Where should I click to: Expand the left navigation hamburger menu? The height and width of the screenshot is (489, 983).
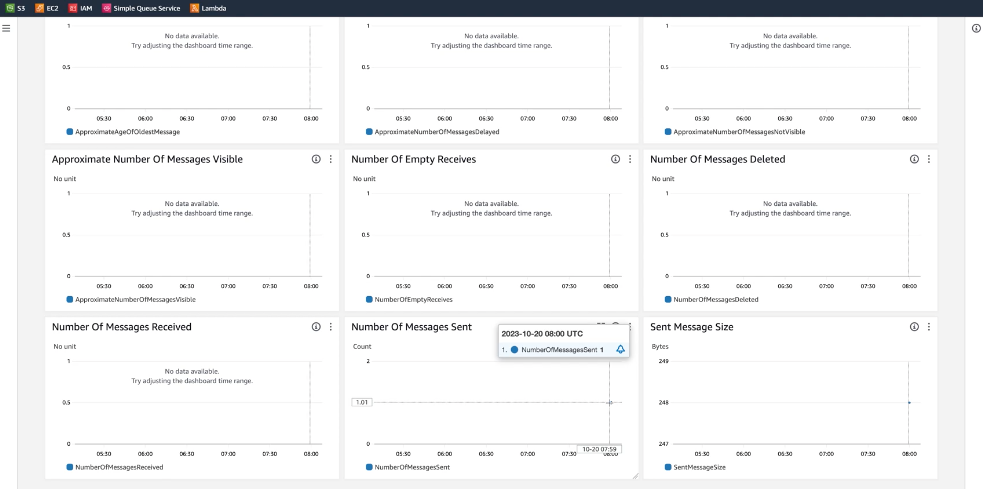pyautogui.click(x=6, y=28)
